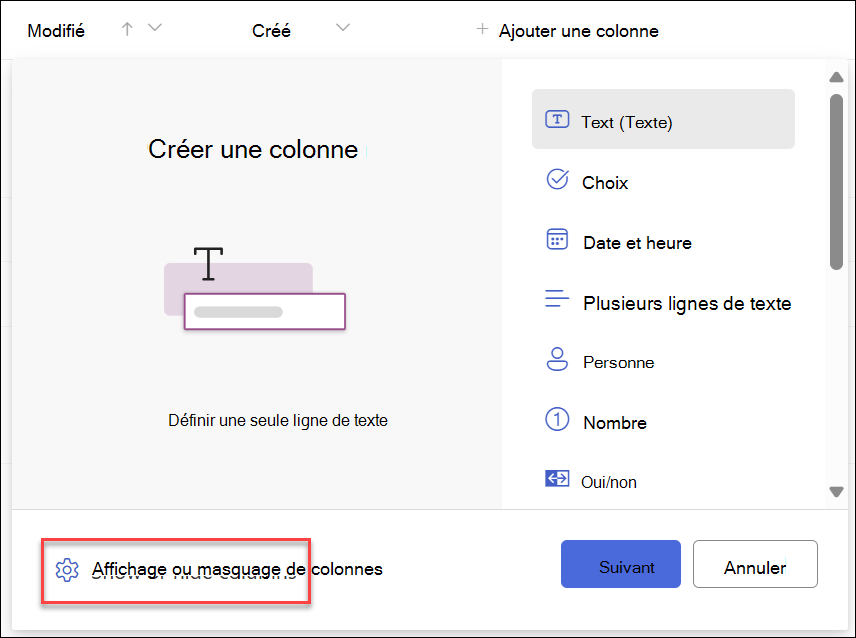Click the Personne person icon
The height and width of the screenshot is (638, 856).
557,359
